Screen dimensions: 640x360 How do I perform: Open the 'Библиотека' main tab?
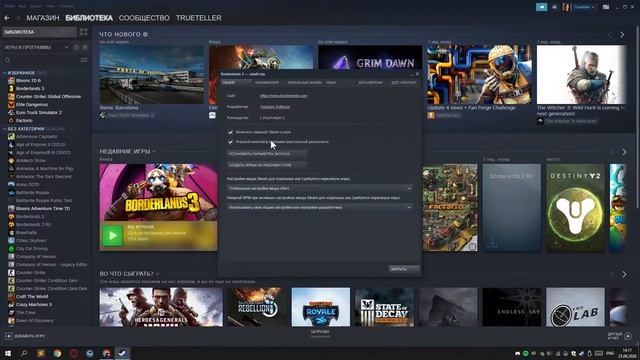(x=89, y=18)
